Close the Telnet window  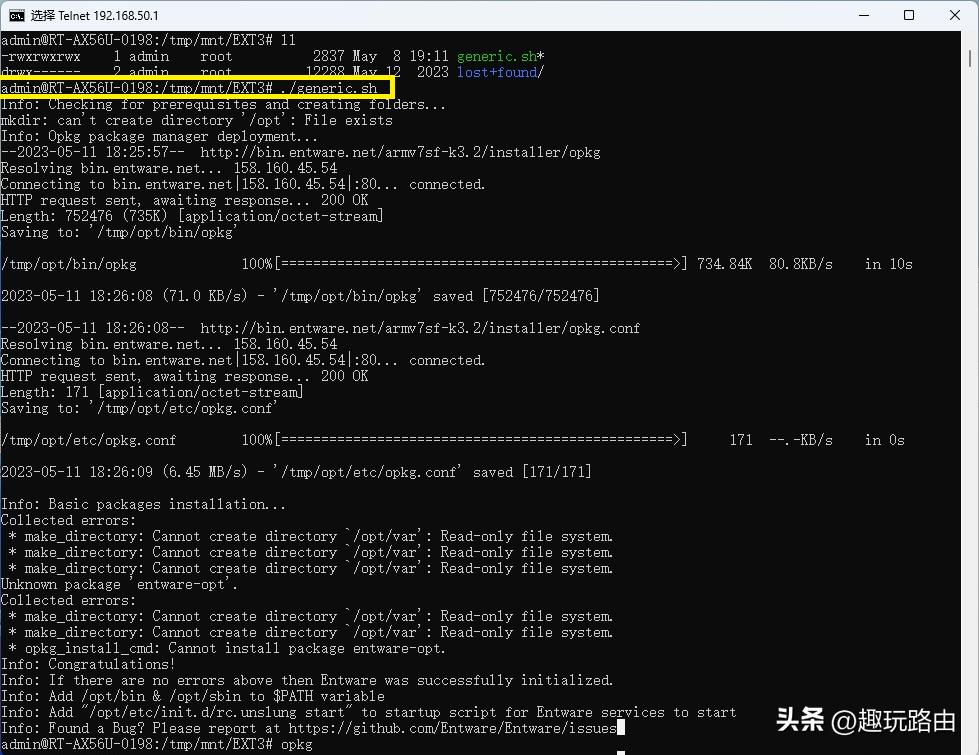pyautogui.click(x=956, y=15)
